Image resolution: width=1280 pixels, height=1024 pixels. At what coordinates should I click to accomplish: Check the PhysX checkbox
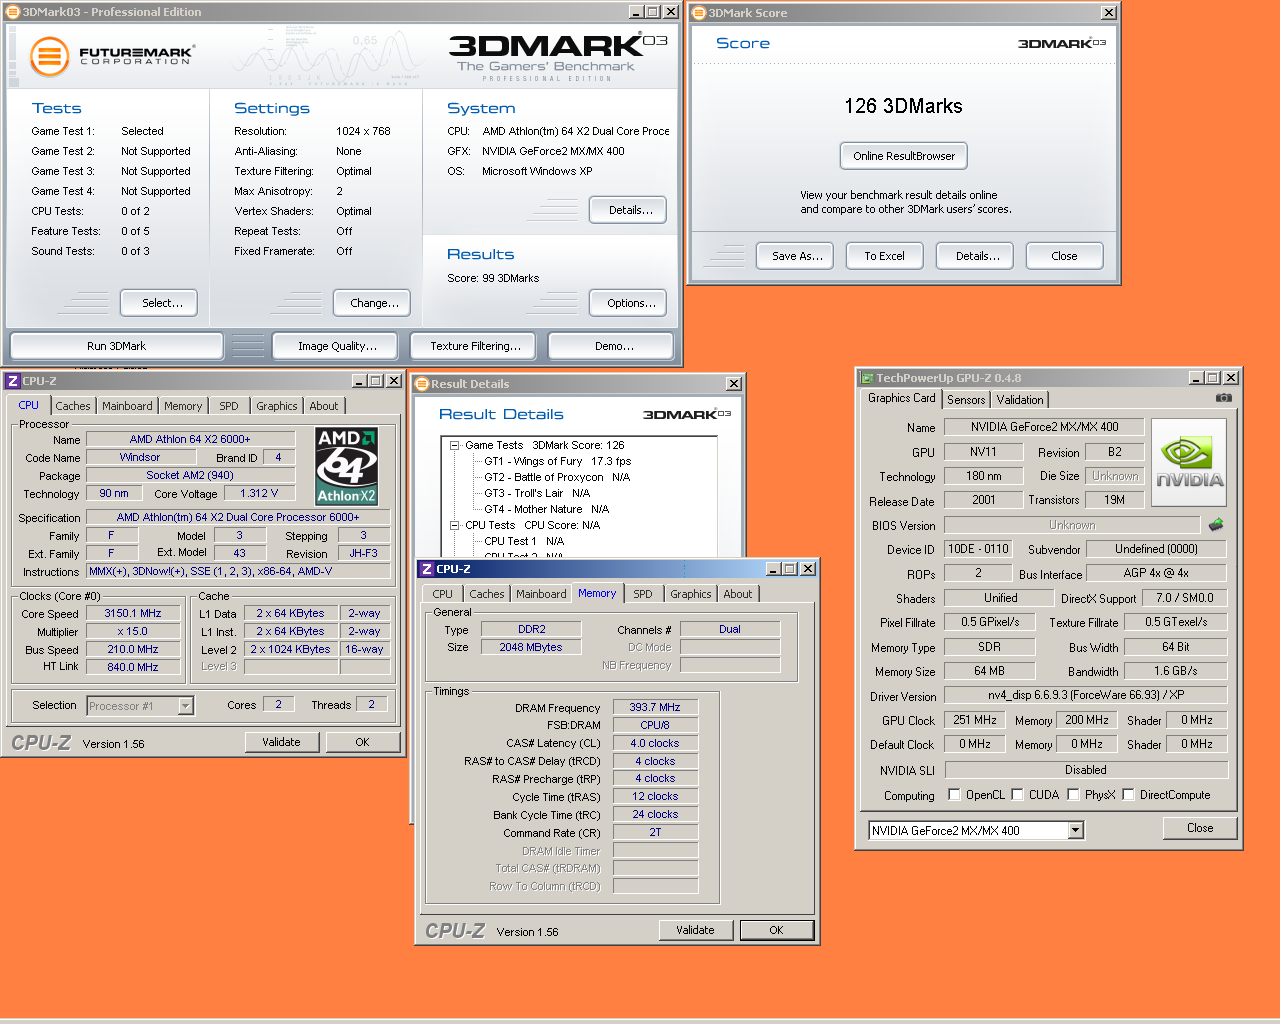(x=1073, y=795)
